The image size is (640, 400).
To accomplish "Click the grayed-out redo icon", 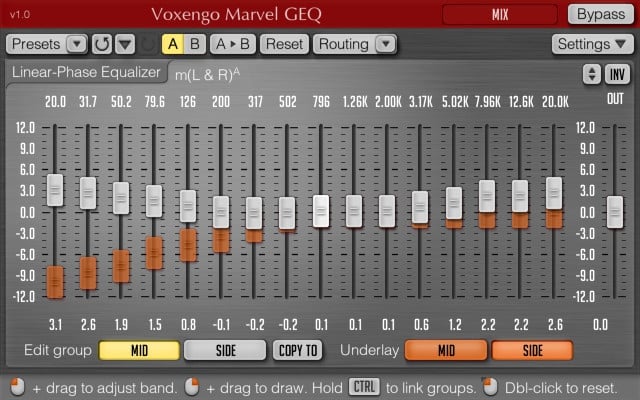I will click(x=149, y=44).
